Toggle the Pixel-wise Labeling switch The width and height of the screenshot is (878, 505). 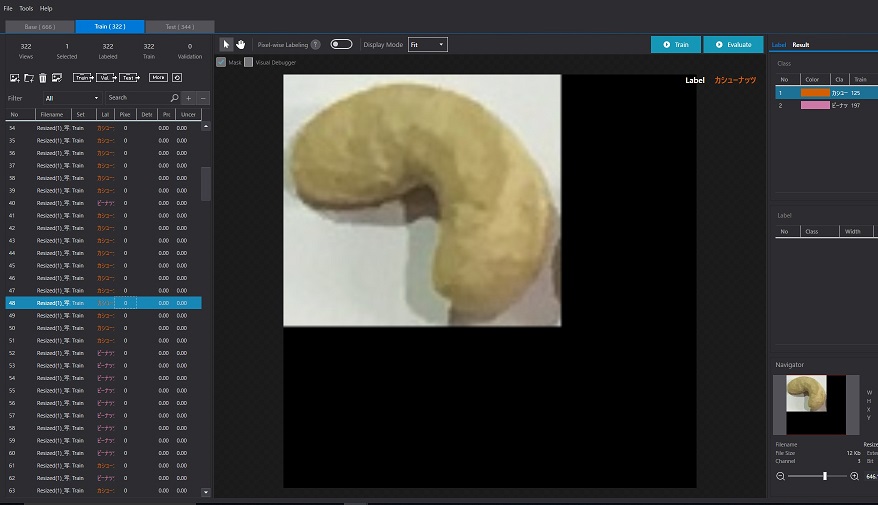click(341, 44)
